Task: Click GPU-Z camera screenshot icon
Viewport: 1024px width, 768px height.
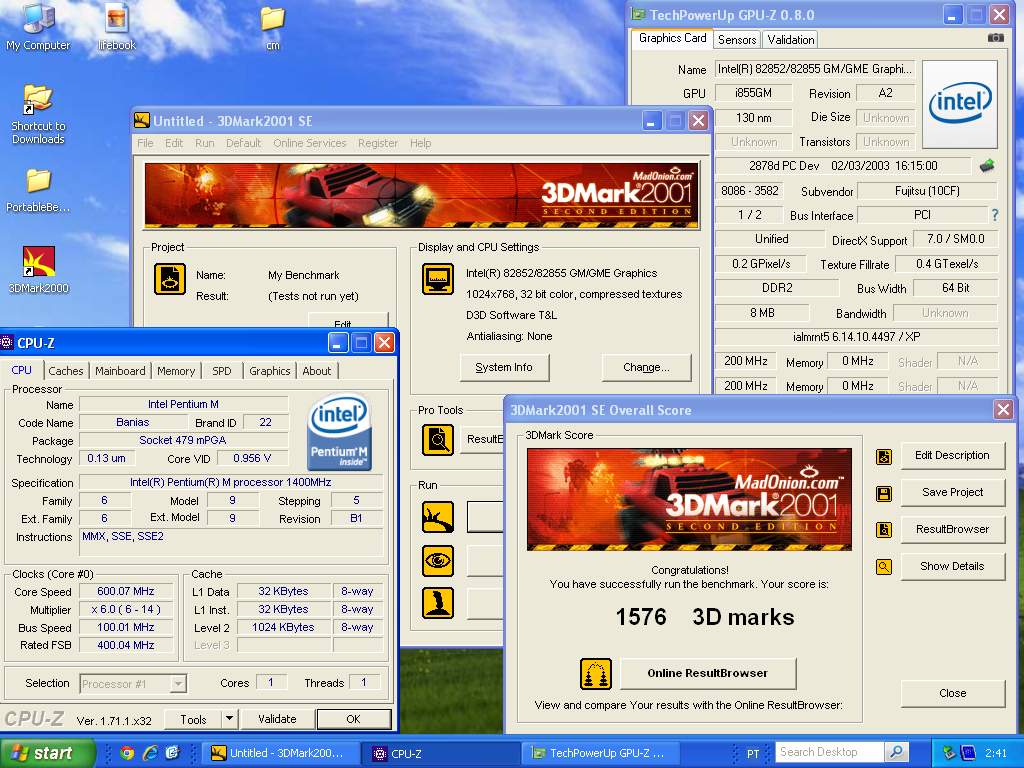Action: pos(995,38)
